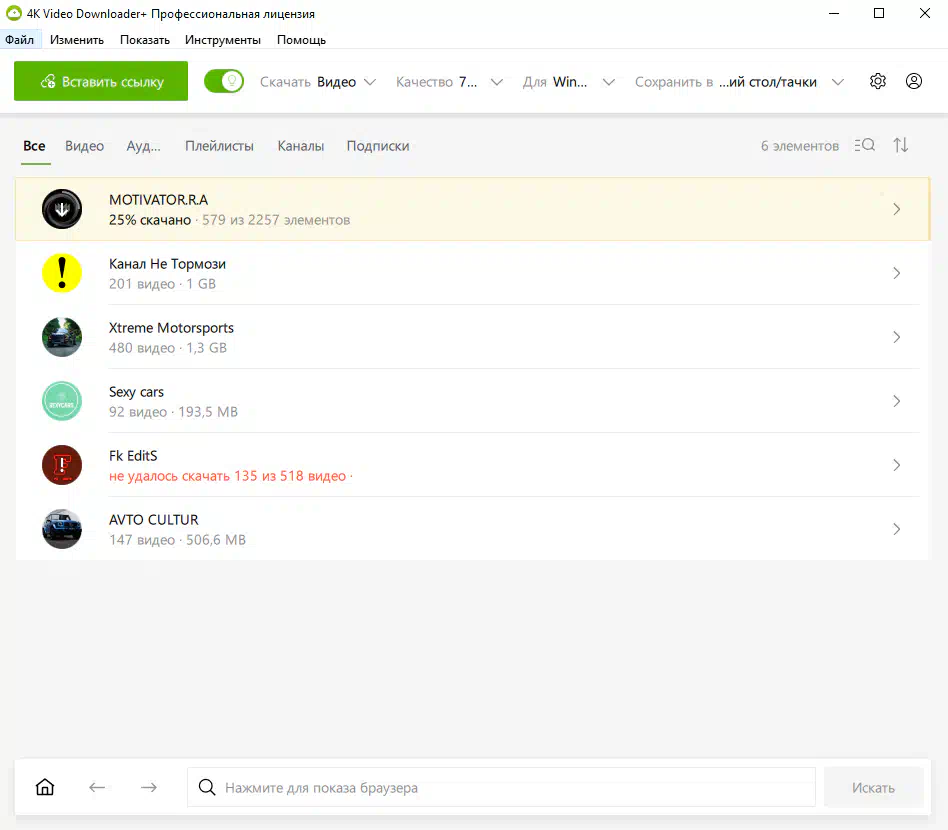Switch to the Плейлисты tab
Screen dimensions: 948x830
pyautogui.click(x=219, y=146)
